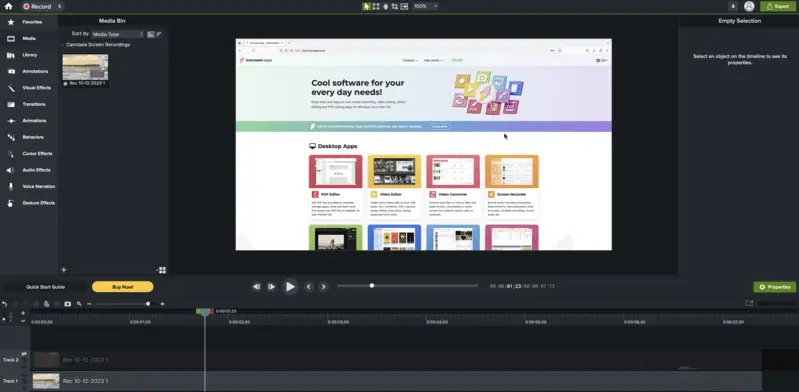Select the Crop tool on canvas toolbar
Screen dimensions: 799x392
coord(394,6)
